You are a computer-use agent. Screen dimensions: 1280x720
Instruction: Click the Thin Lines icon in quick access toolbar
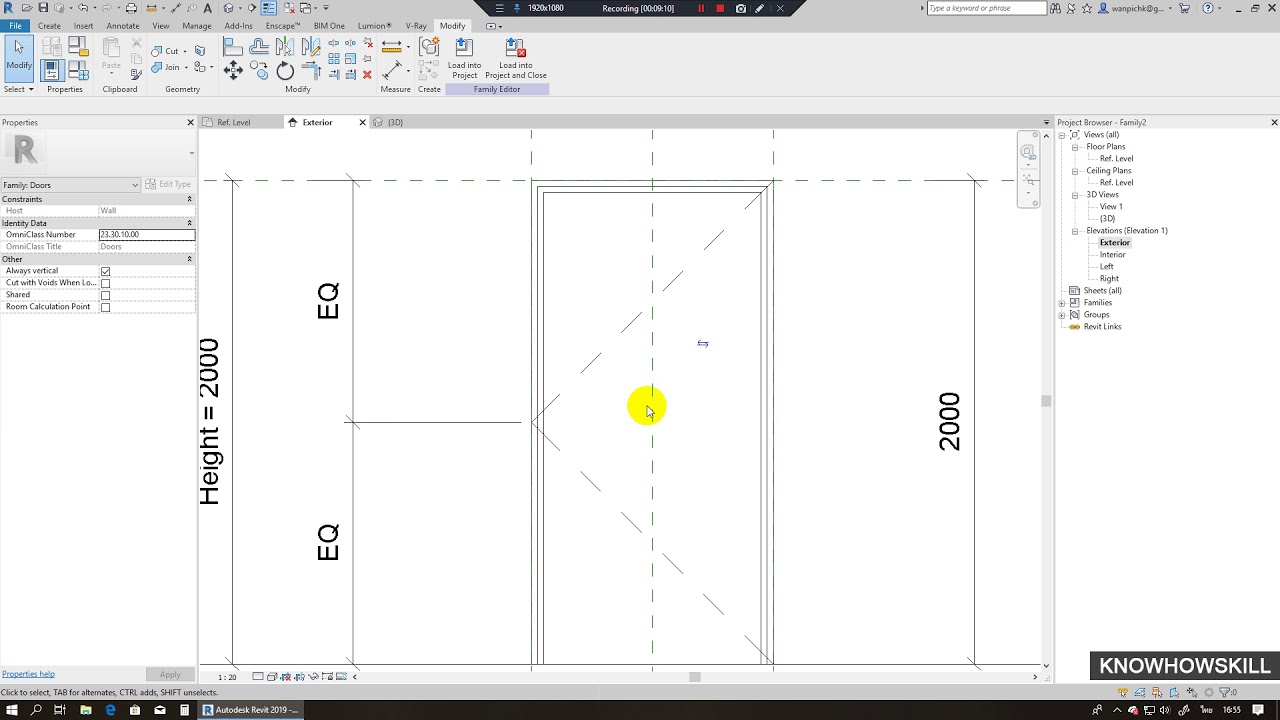point(269,8)
